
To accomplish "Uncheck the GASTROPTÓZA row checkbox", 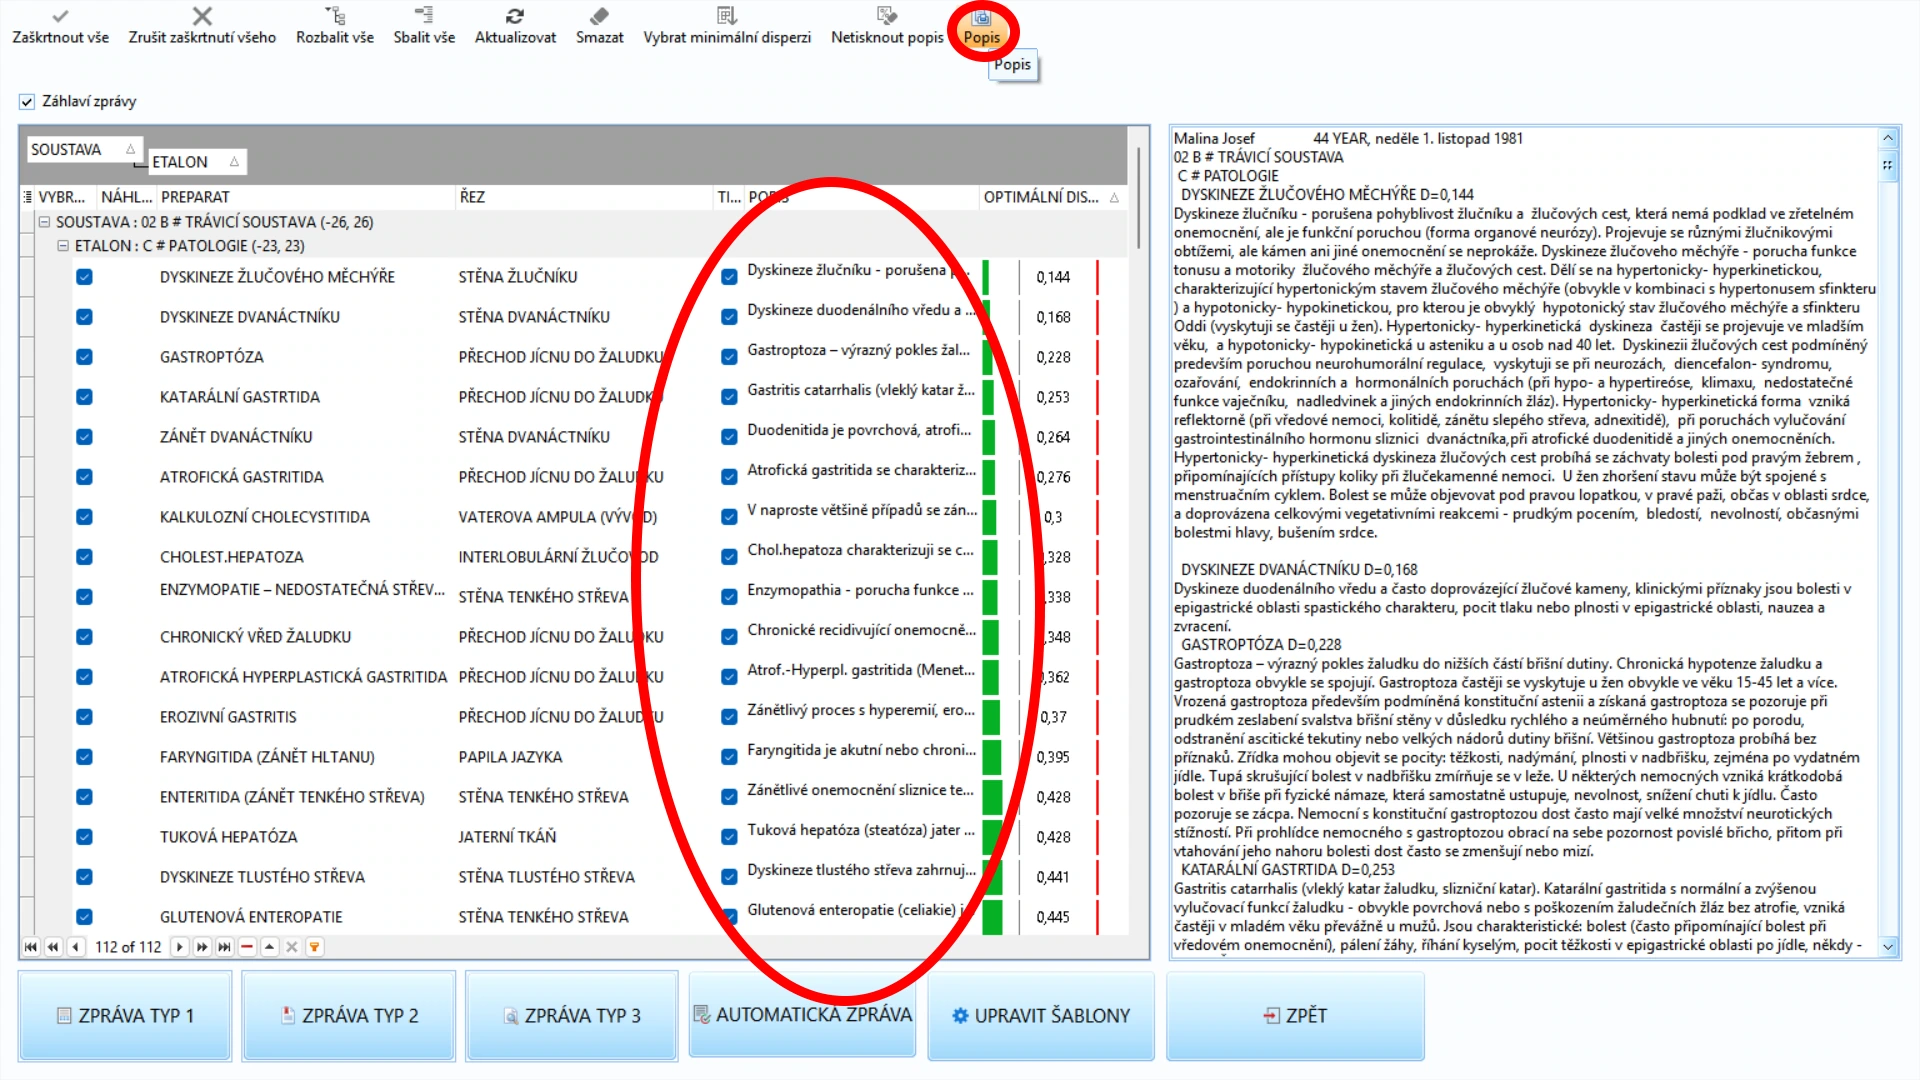I will coord(85,357).
